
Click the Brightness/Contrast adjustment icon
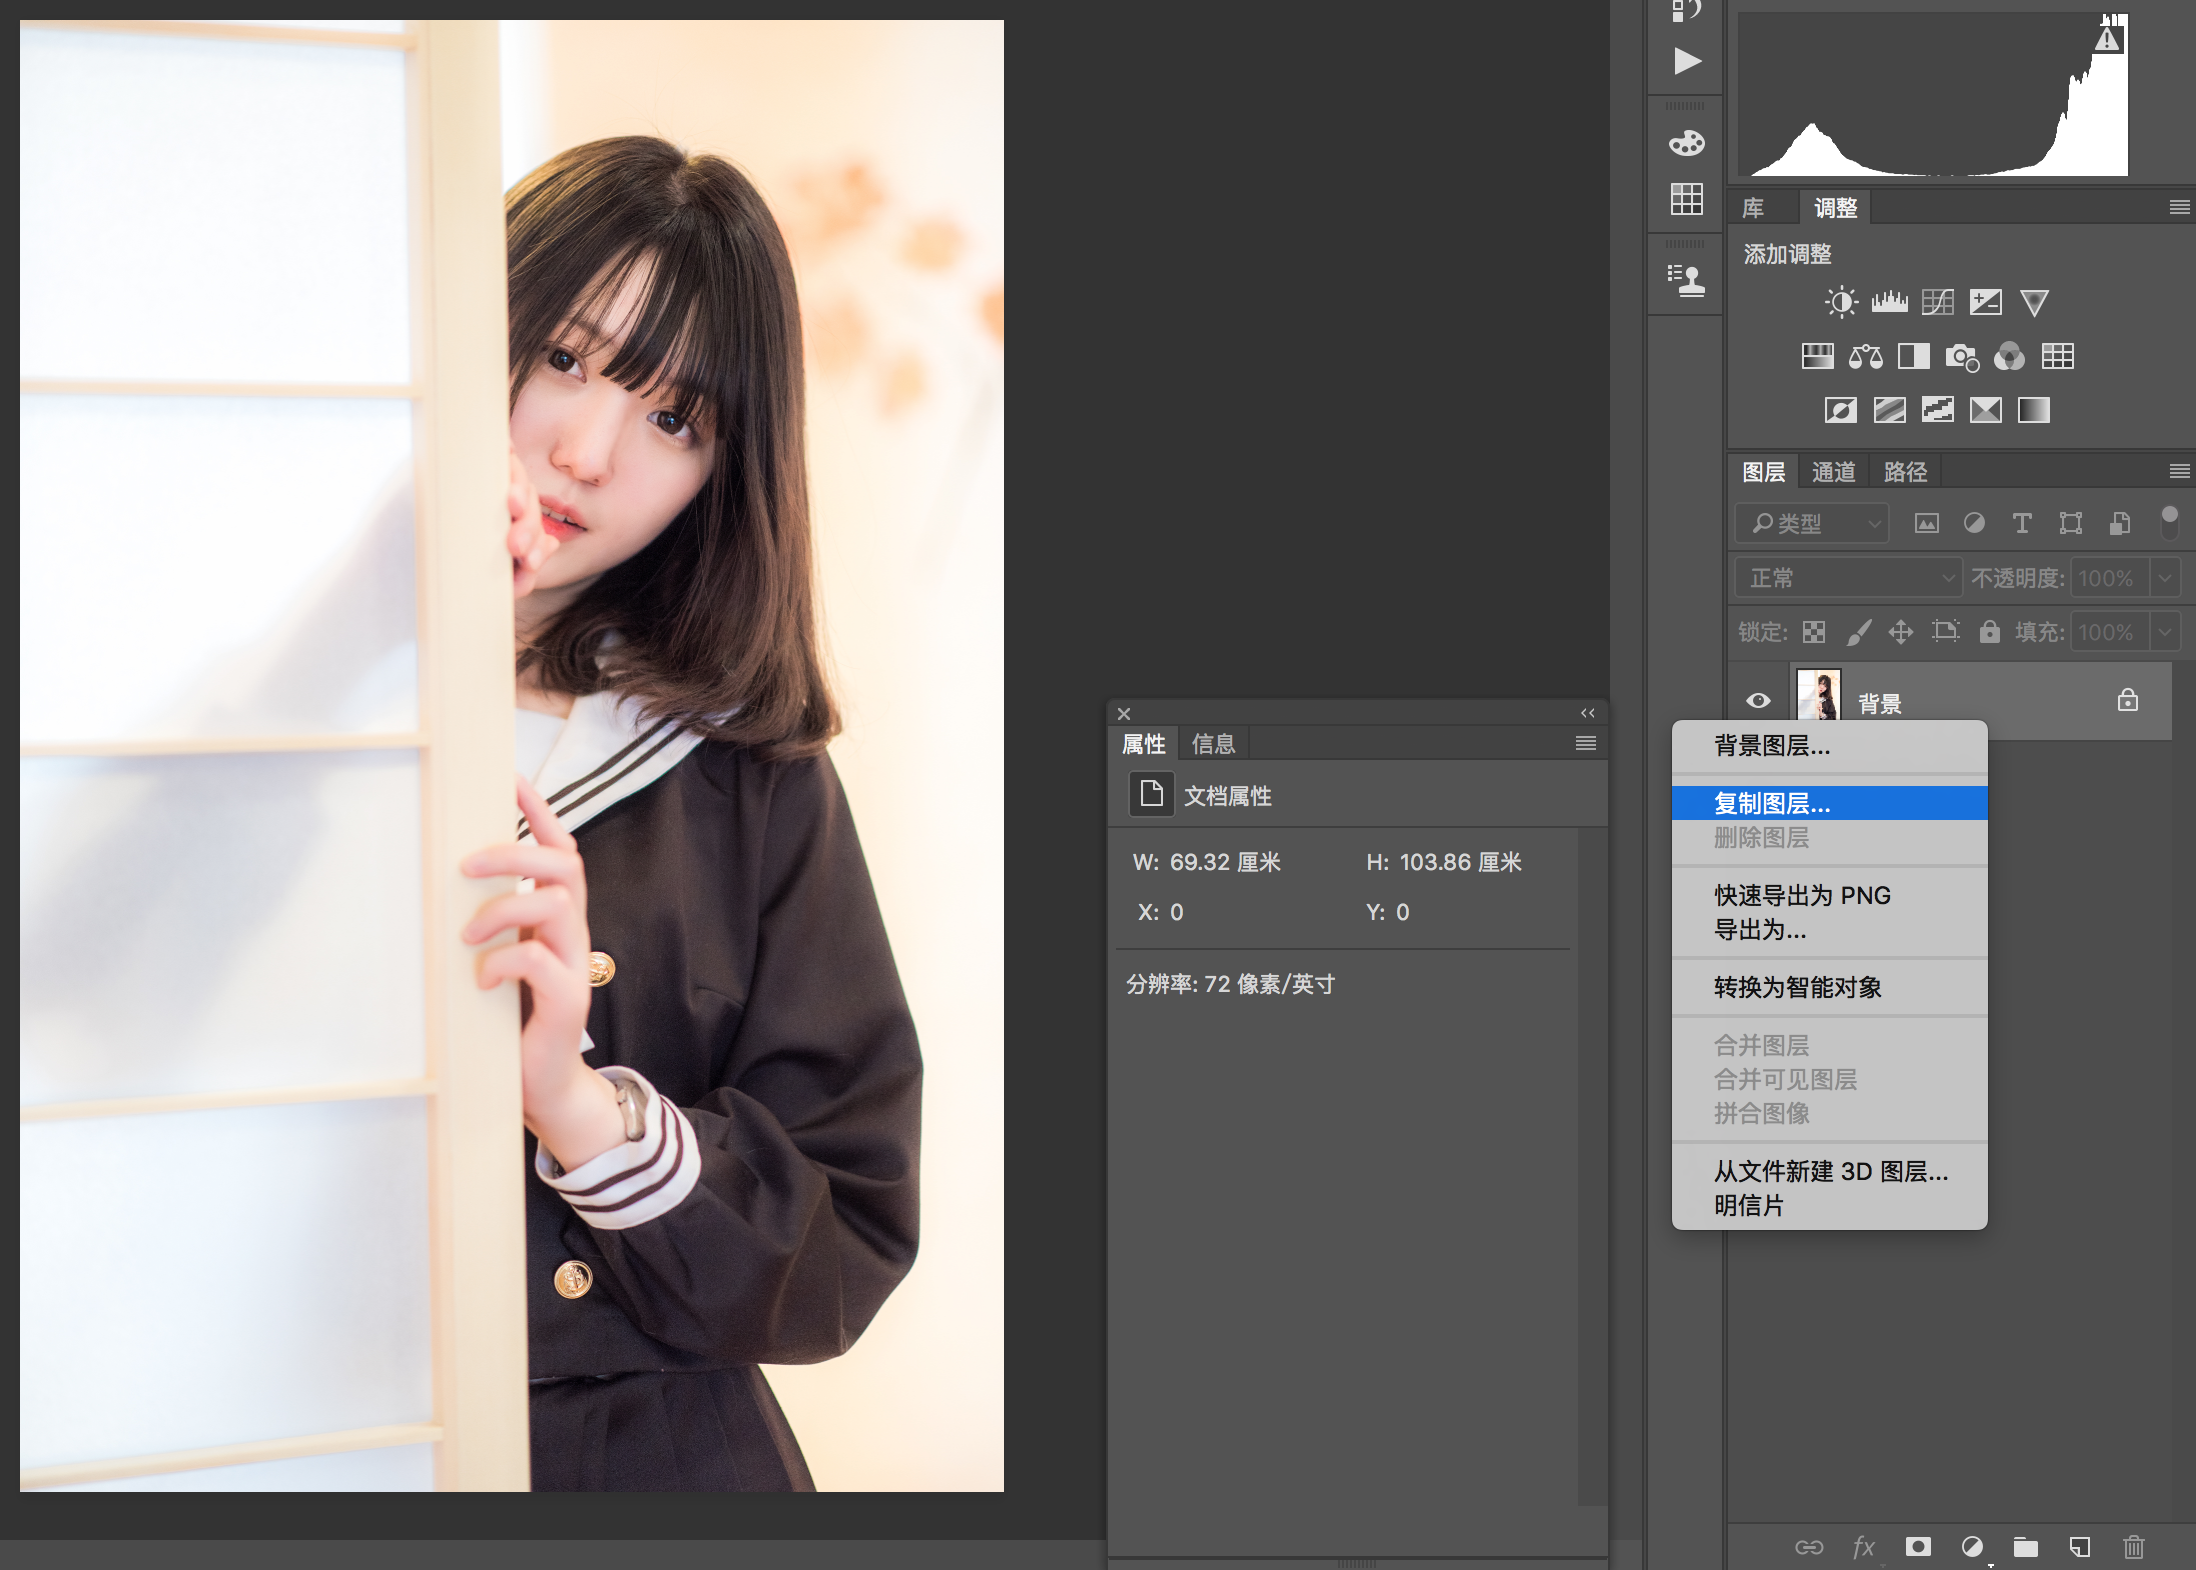[x=1840, y=302]
